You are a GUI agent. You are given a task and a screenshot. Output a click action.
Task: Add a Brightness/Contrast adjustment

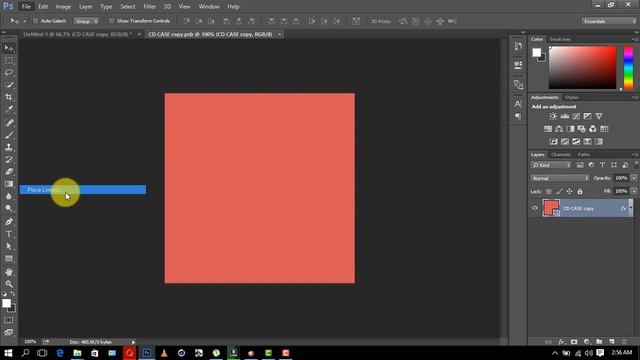[x=553, y=116]
